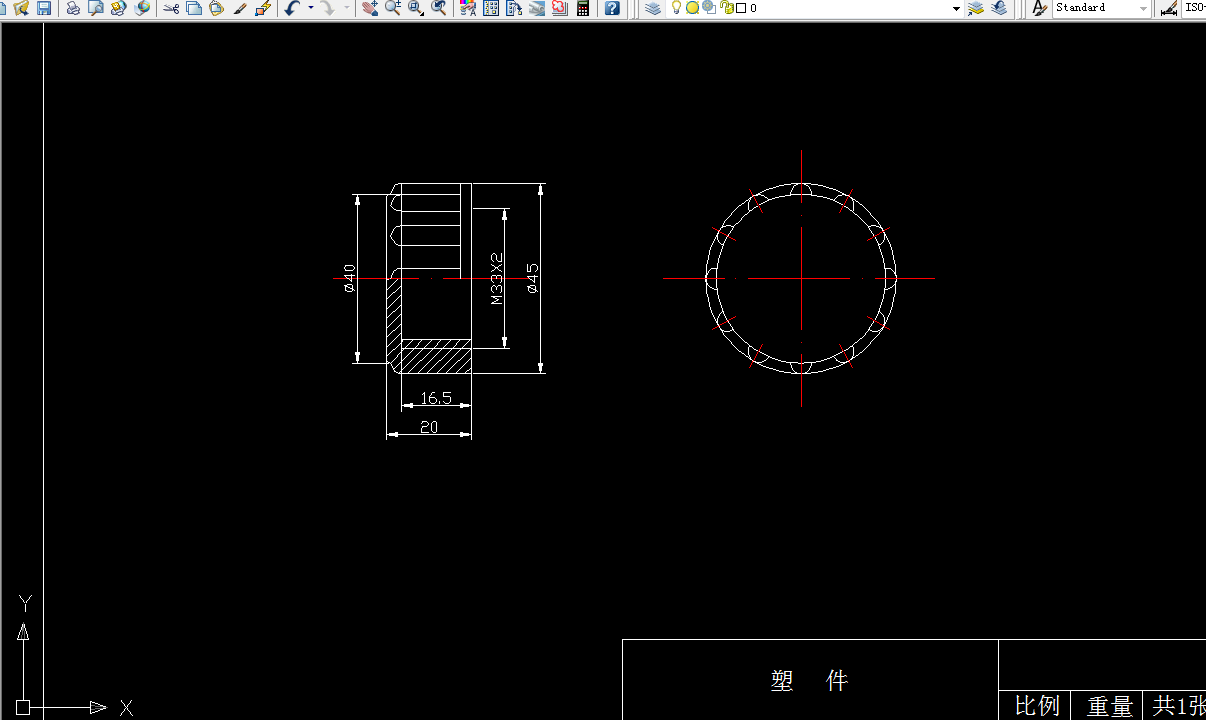Select the 比例 title block cell

[x=1037, y=706]
